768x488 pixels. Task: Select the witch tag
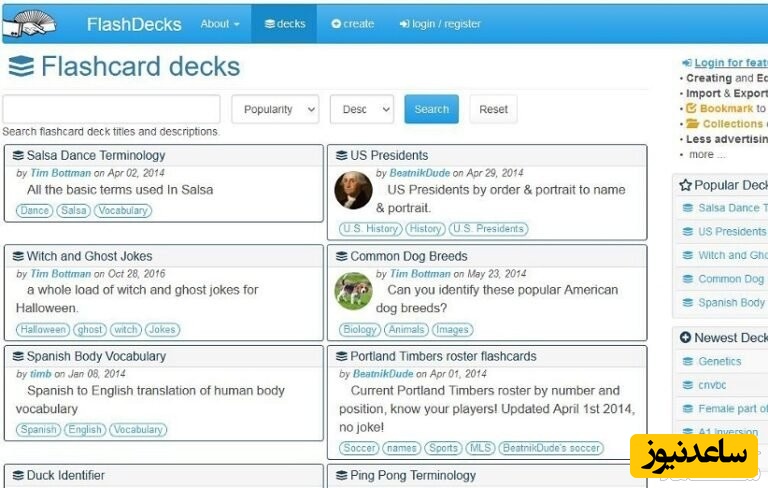pos(126,330)
